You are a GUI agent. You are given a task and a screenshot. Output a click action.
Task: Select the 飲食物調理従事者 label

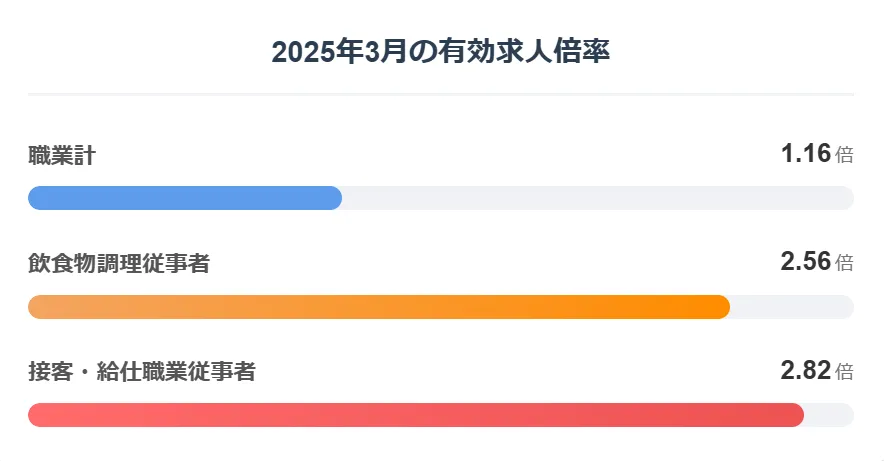[x=119, y=264]
